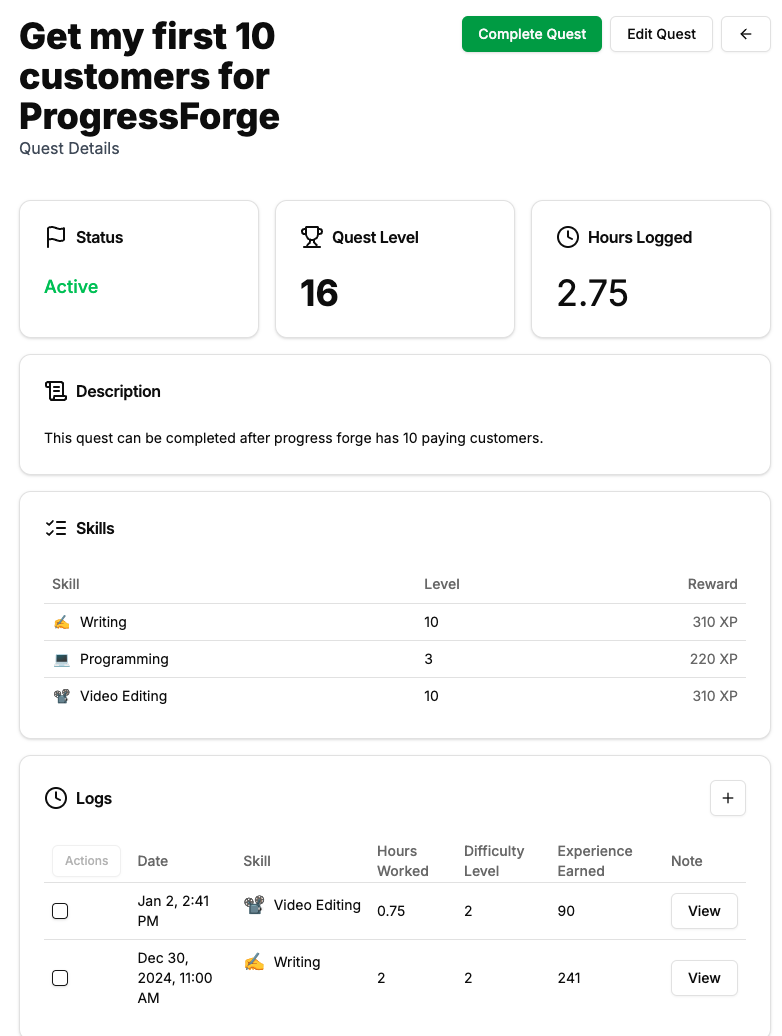Click Writing's 310 XP reward
The image size is (782, 1036).
coord(715,622)
